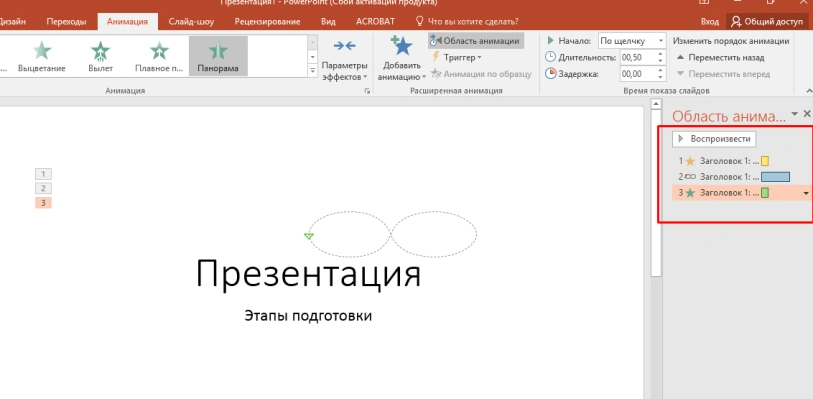Click Добавить анимацию star button

(x=401, y=59)
